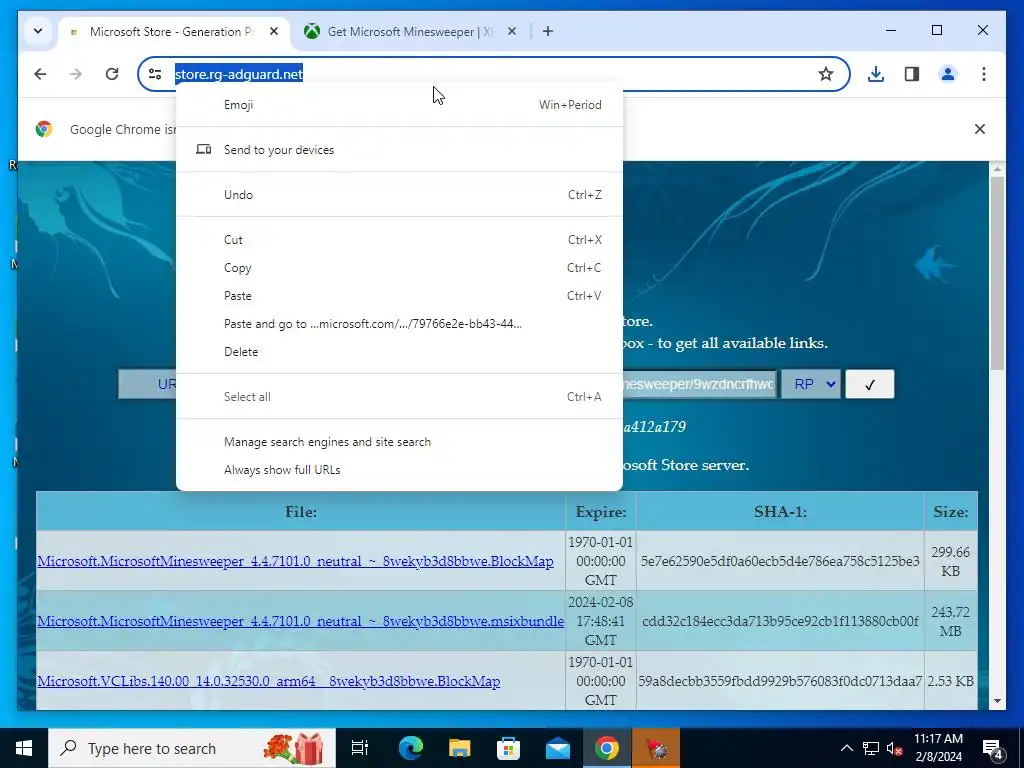Go back with the browser back arrow
The width and height of the screenshot is (1024, 768).
40,74
